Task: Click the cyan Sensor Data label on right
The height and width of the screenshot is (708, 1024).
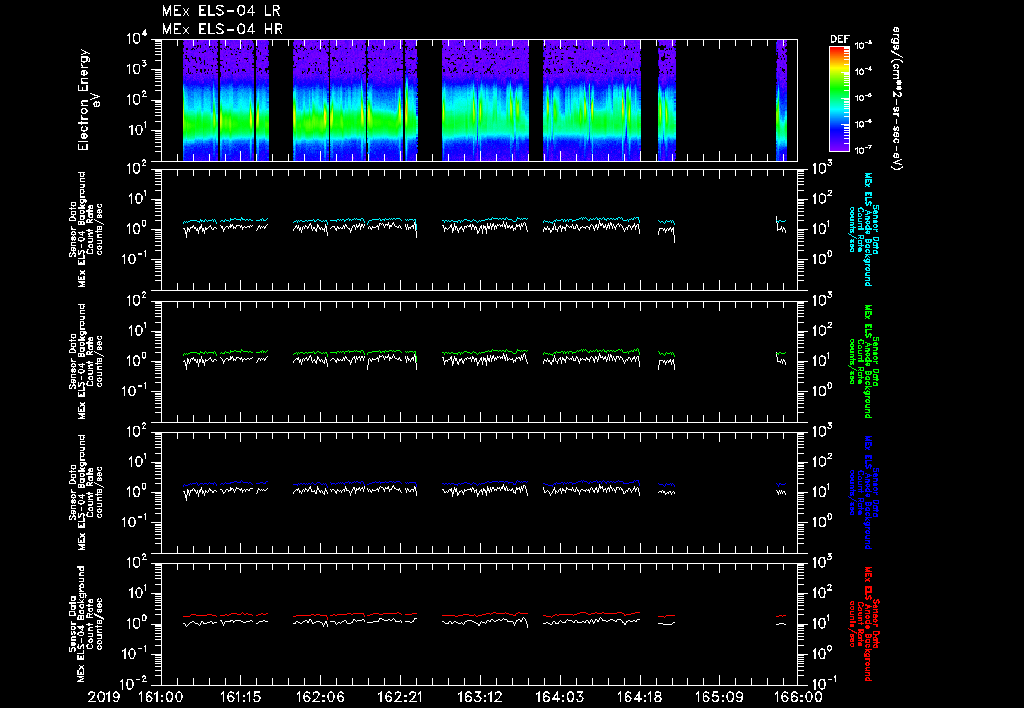Action: coord(876,230)
